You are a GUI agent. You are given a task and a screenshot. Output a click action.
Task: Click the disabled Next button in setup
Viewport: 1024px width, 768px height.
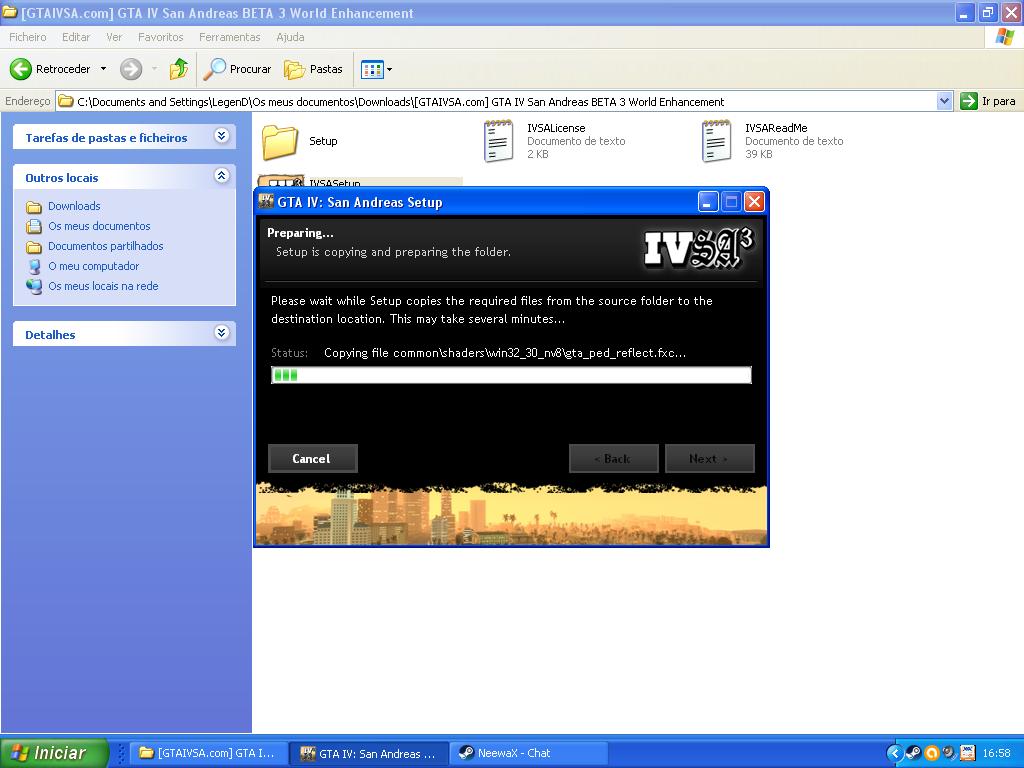tap(709, 458)
